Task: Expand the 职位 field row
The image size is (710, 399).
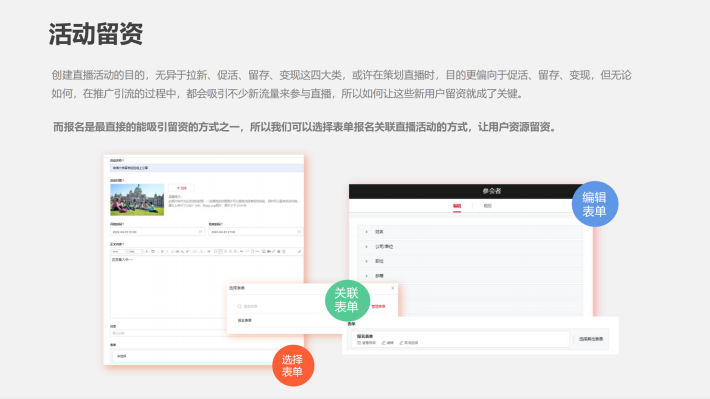Action: tap(470, 261)
